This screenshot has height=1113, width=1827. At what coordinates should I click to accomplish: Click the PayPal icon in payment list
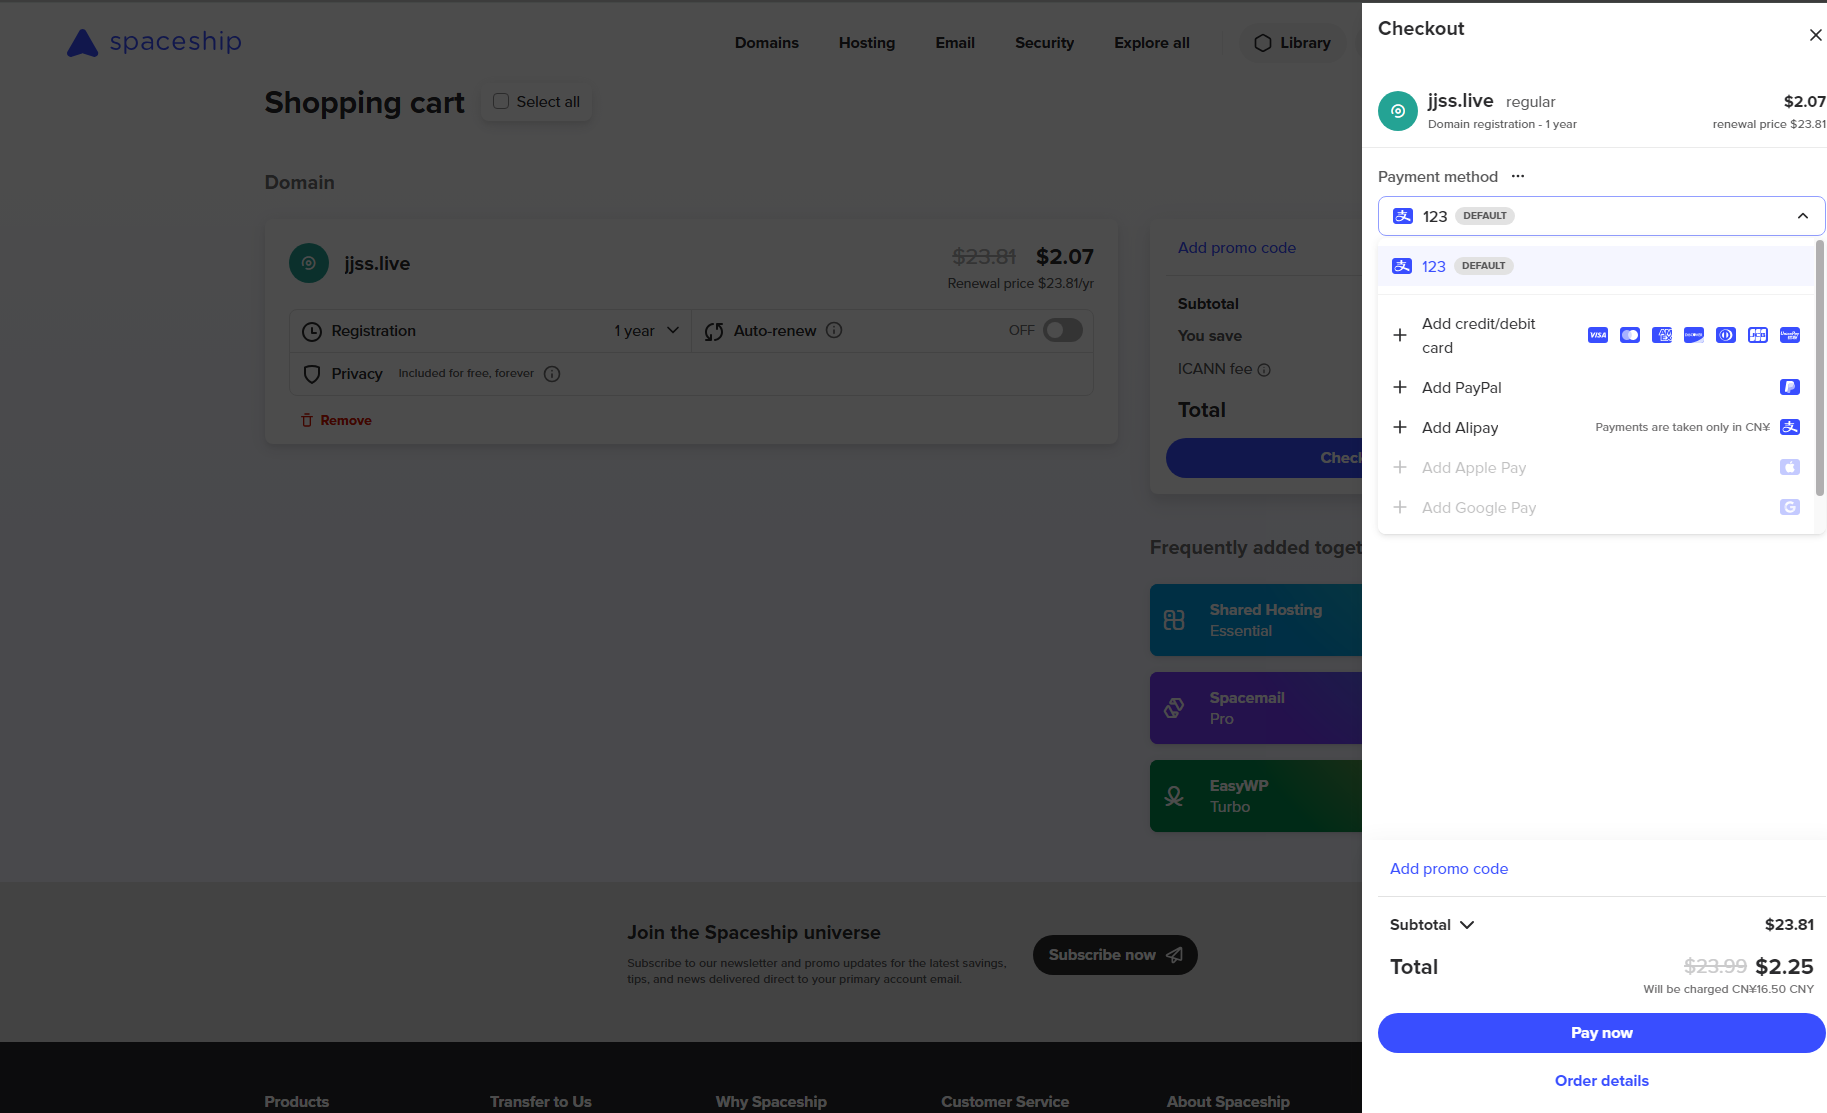pos(1789,387)
